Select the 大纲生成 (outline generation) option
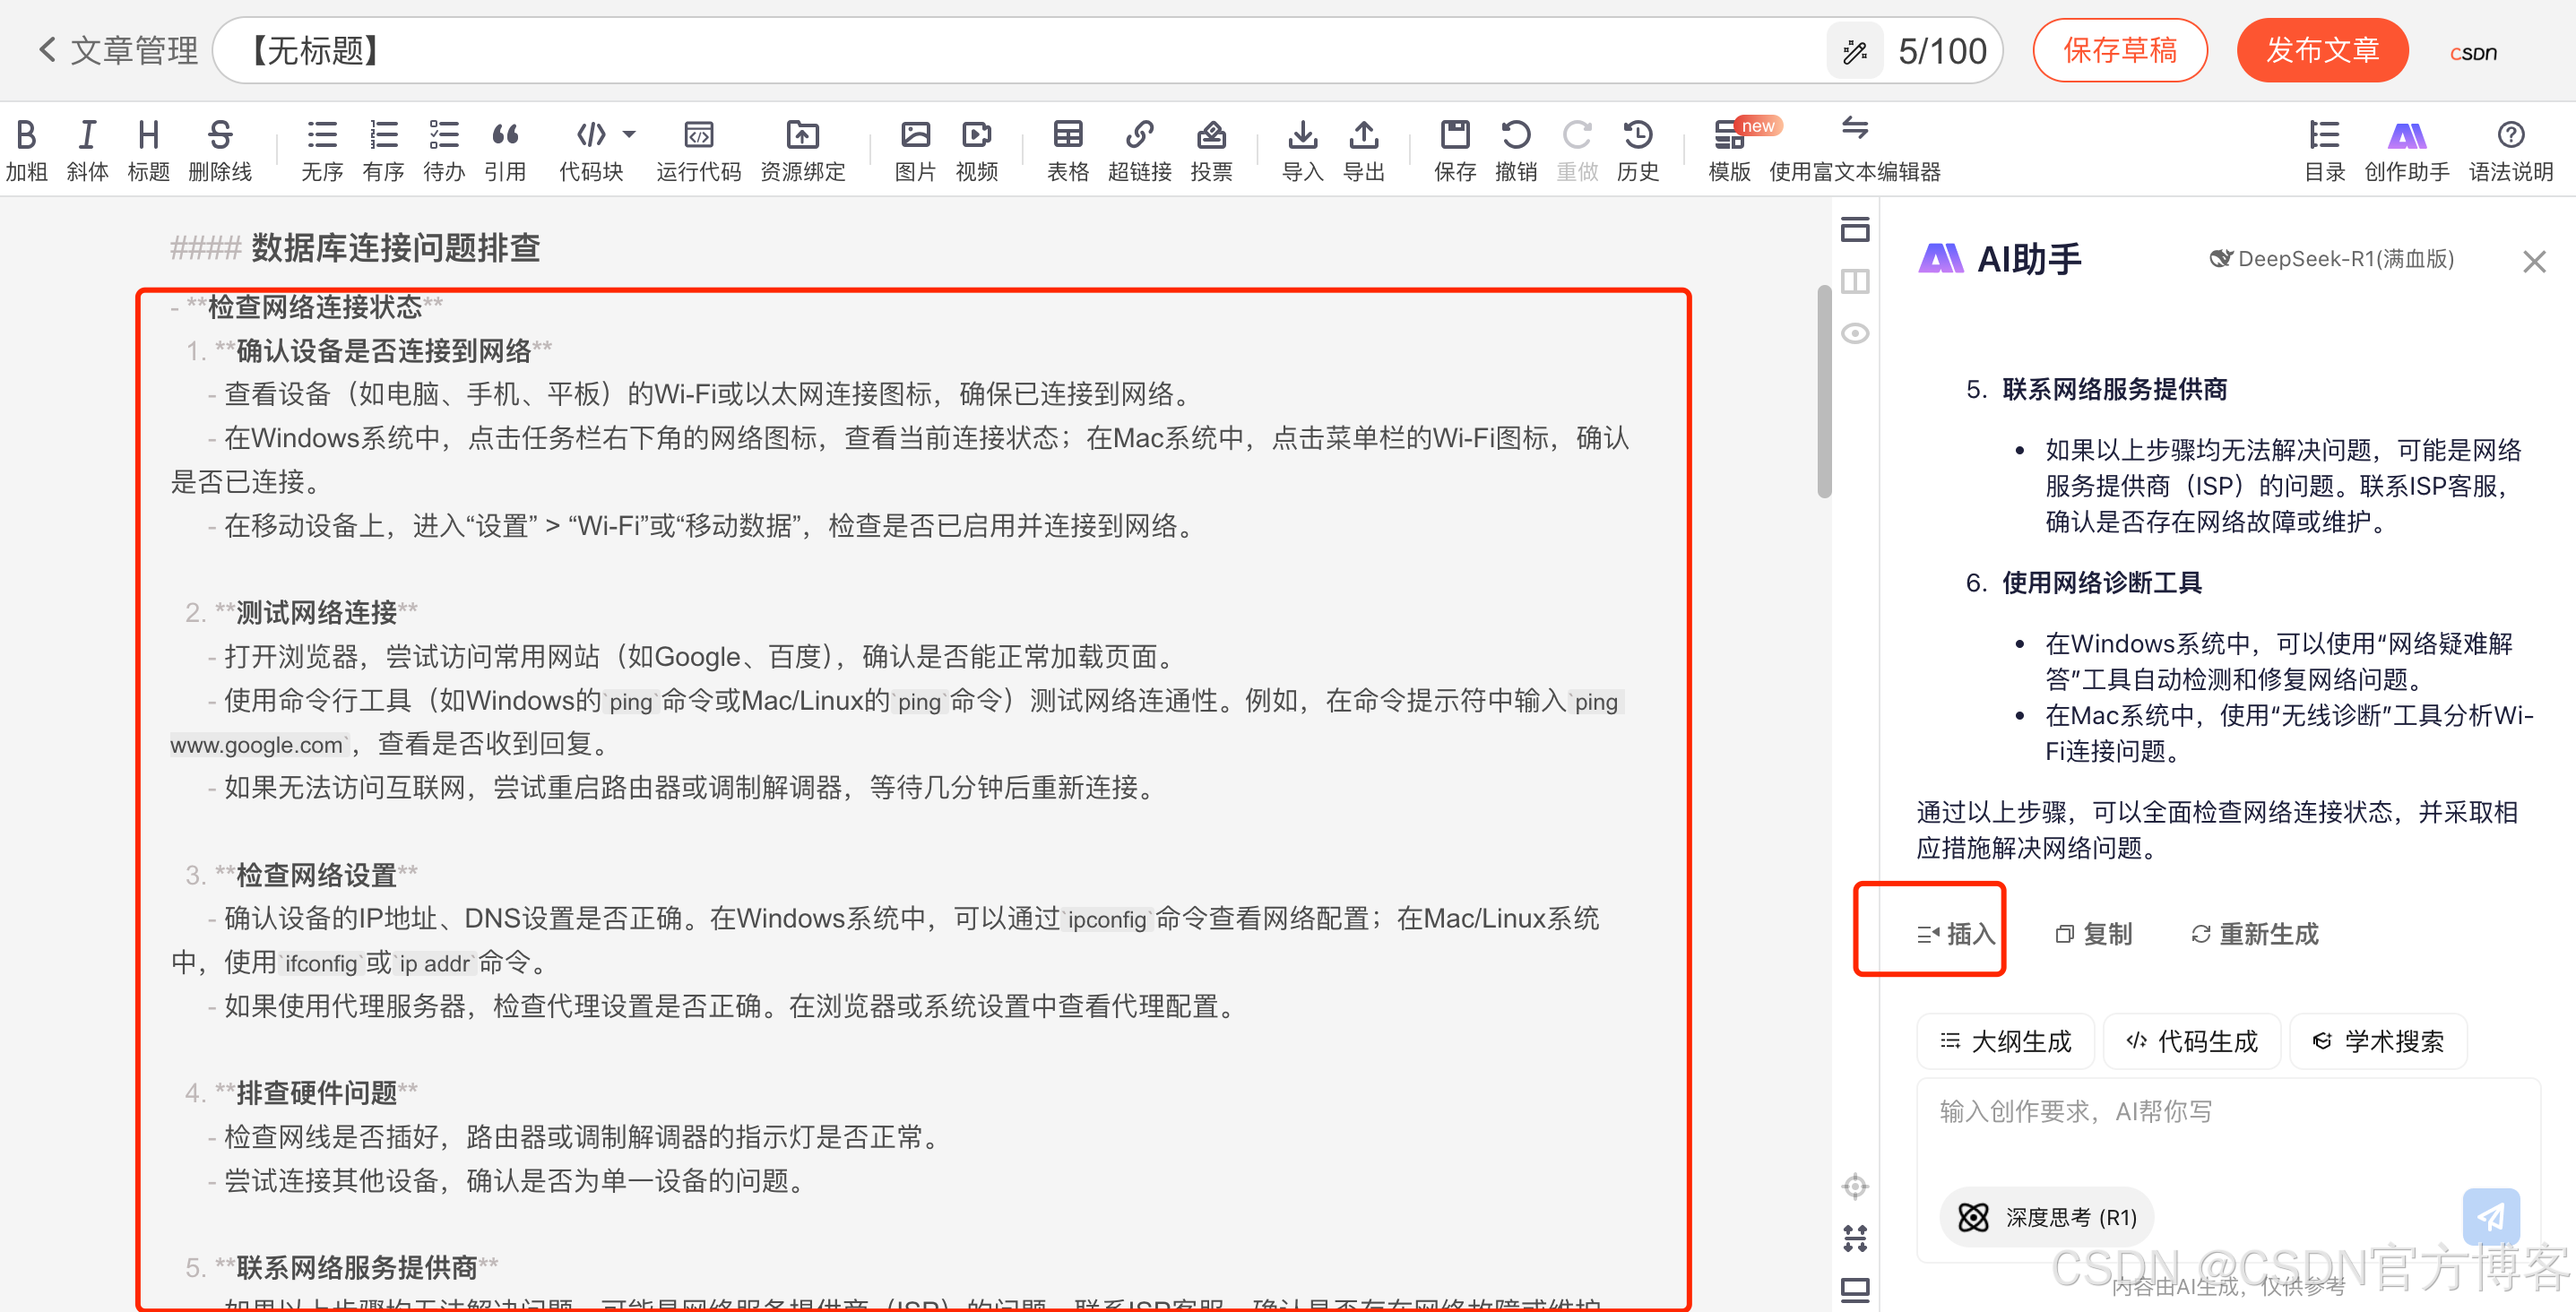This screenshot has height=1312, width=2576. click(x=2005, y=1041)
